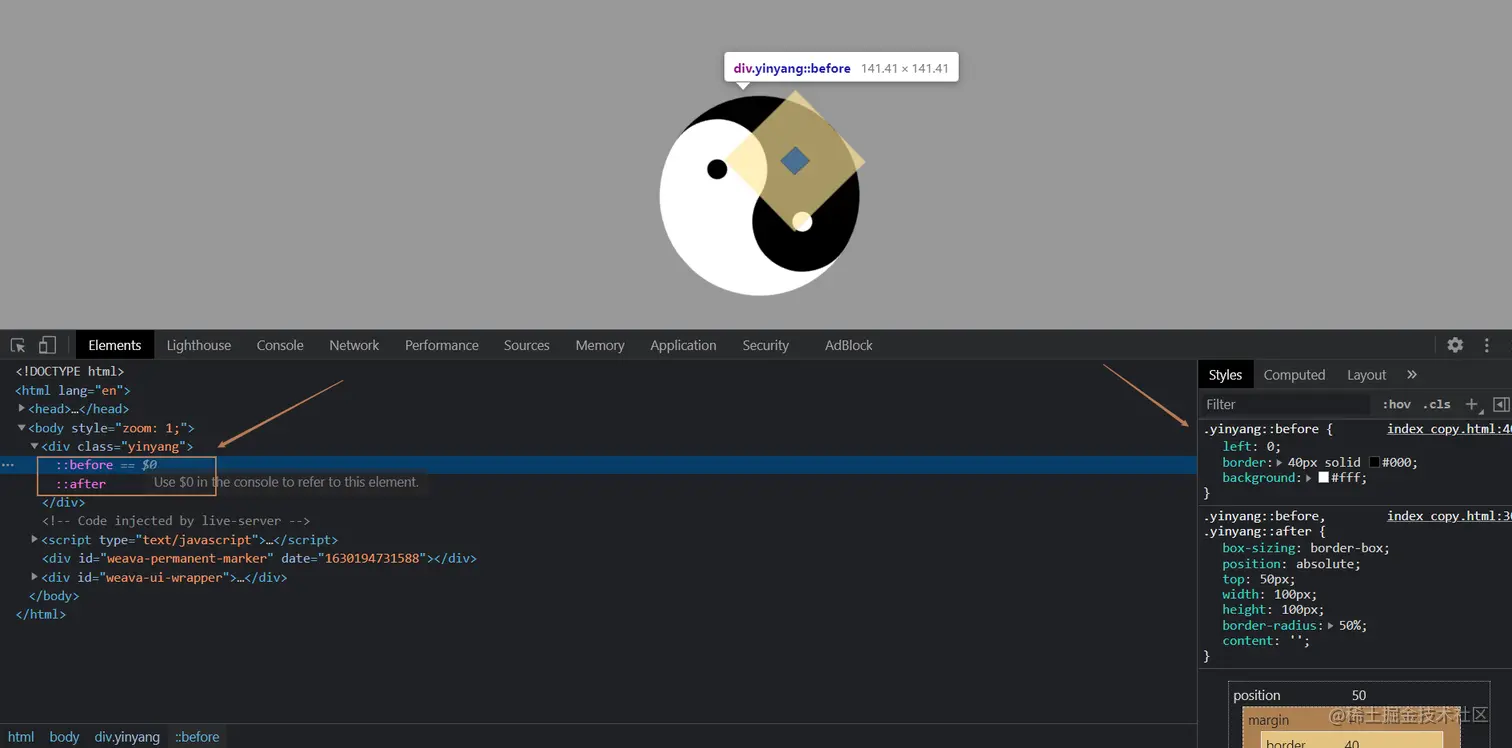Select the ::before pseudo-element row

point(598,465)
